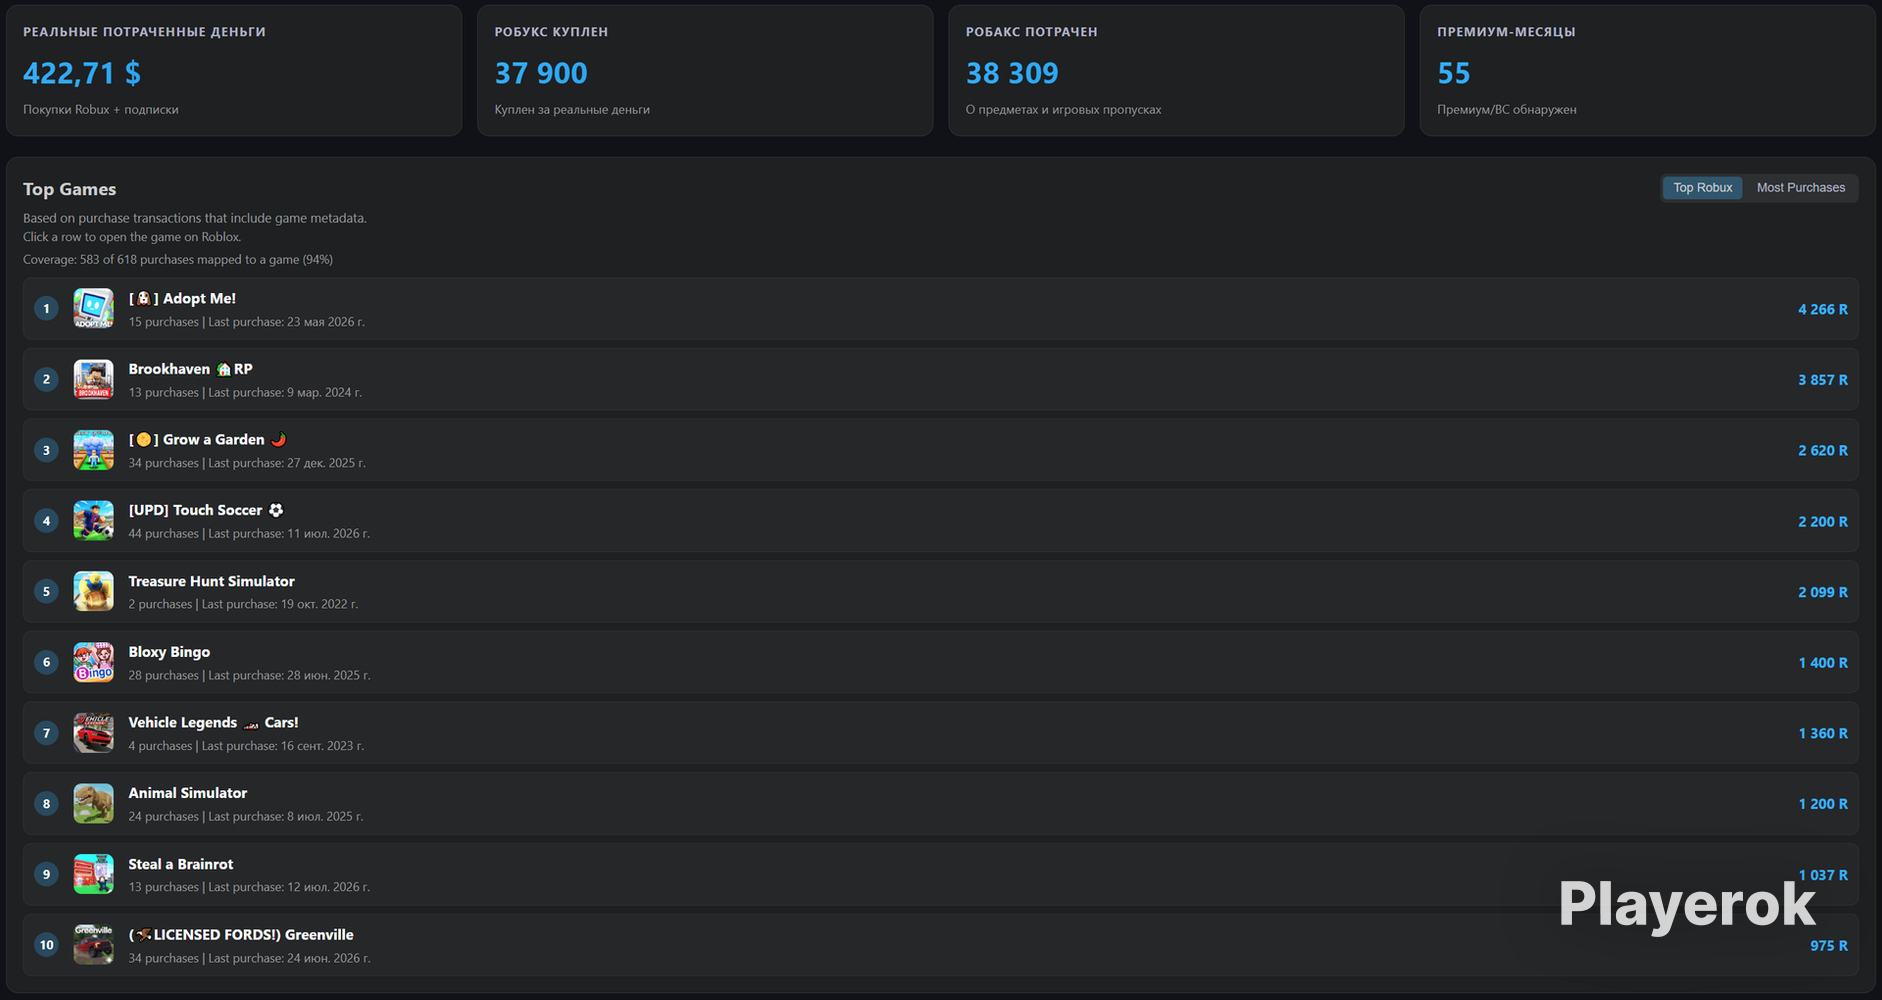
Task: Open the Steal a Brainrot title link
Action: [x=180, y=864]
